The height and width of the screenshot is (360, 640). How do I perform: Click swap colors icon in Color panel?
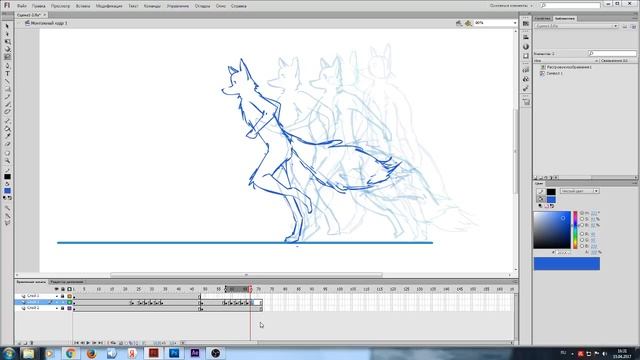(x=552, y=206)
